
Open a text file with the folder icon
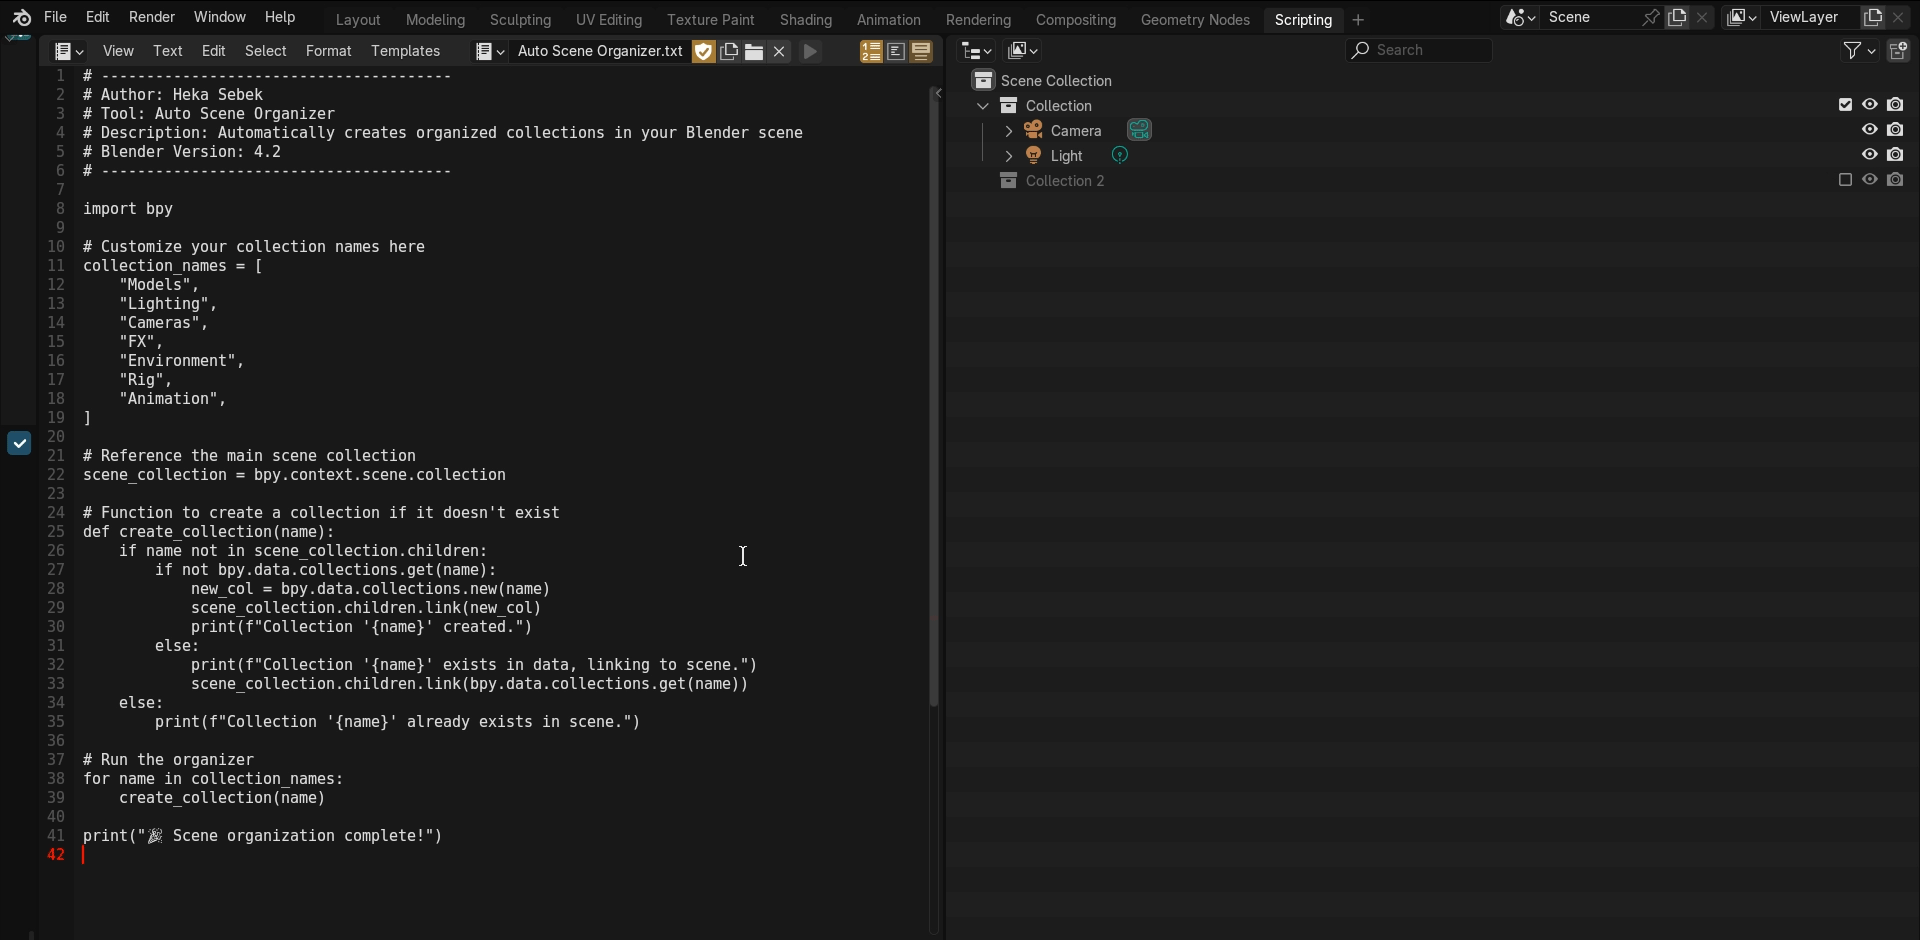[x=754, y=51]
